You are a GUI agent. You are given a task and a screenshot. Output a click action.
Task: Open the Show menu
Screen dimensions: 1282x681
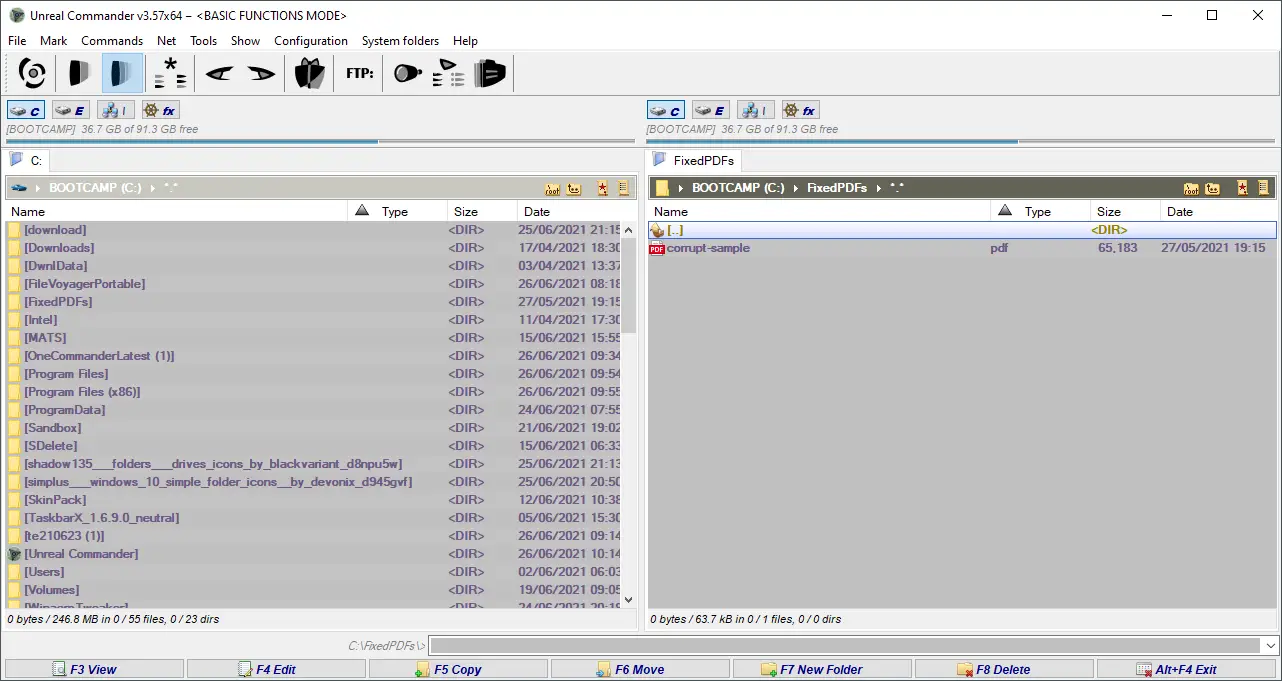[x=245, y=41]
